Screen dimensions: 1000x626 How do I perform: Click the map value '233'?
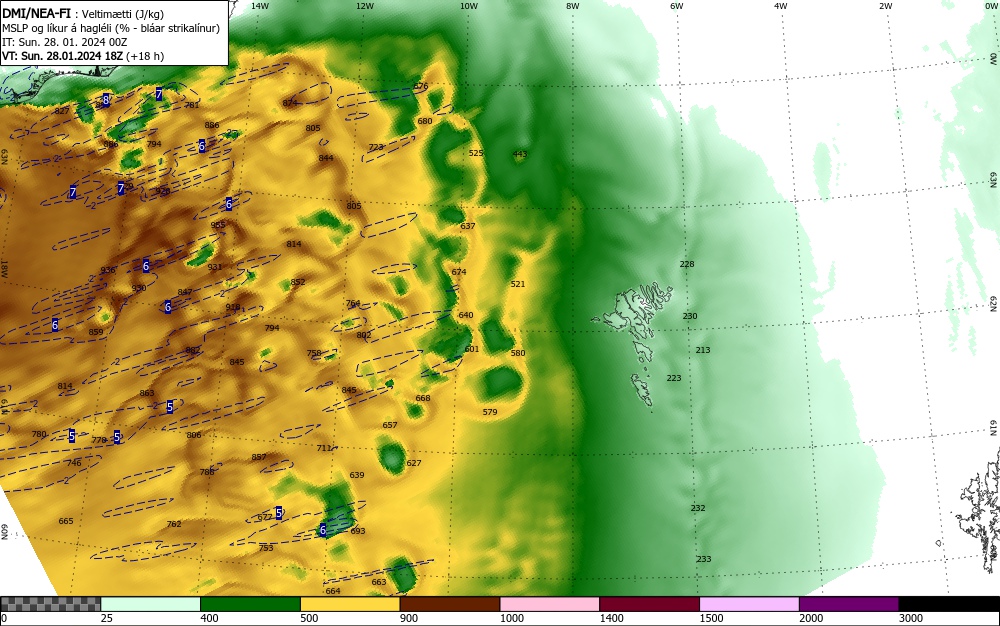pos(703,559)
